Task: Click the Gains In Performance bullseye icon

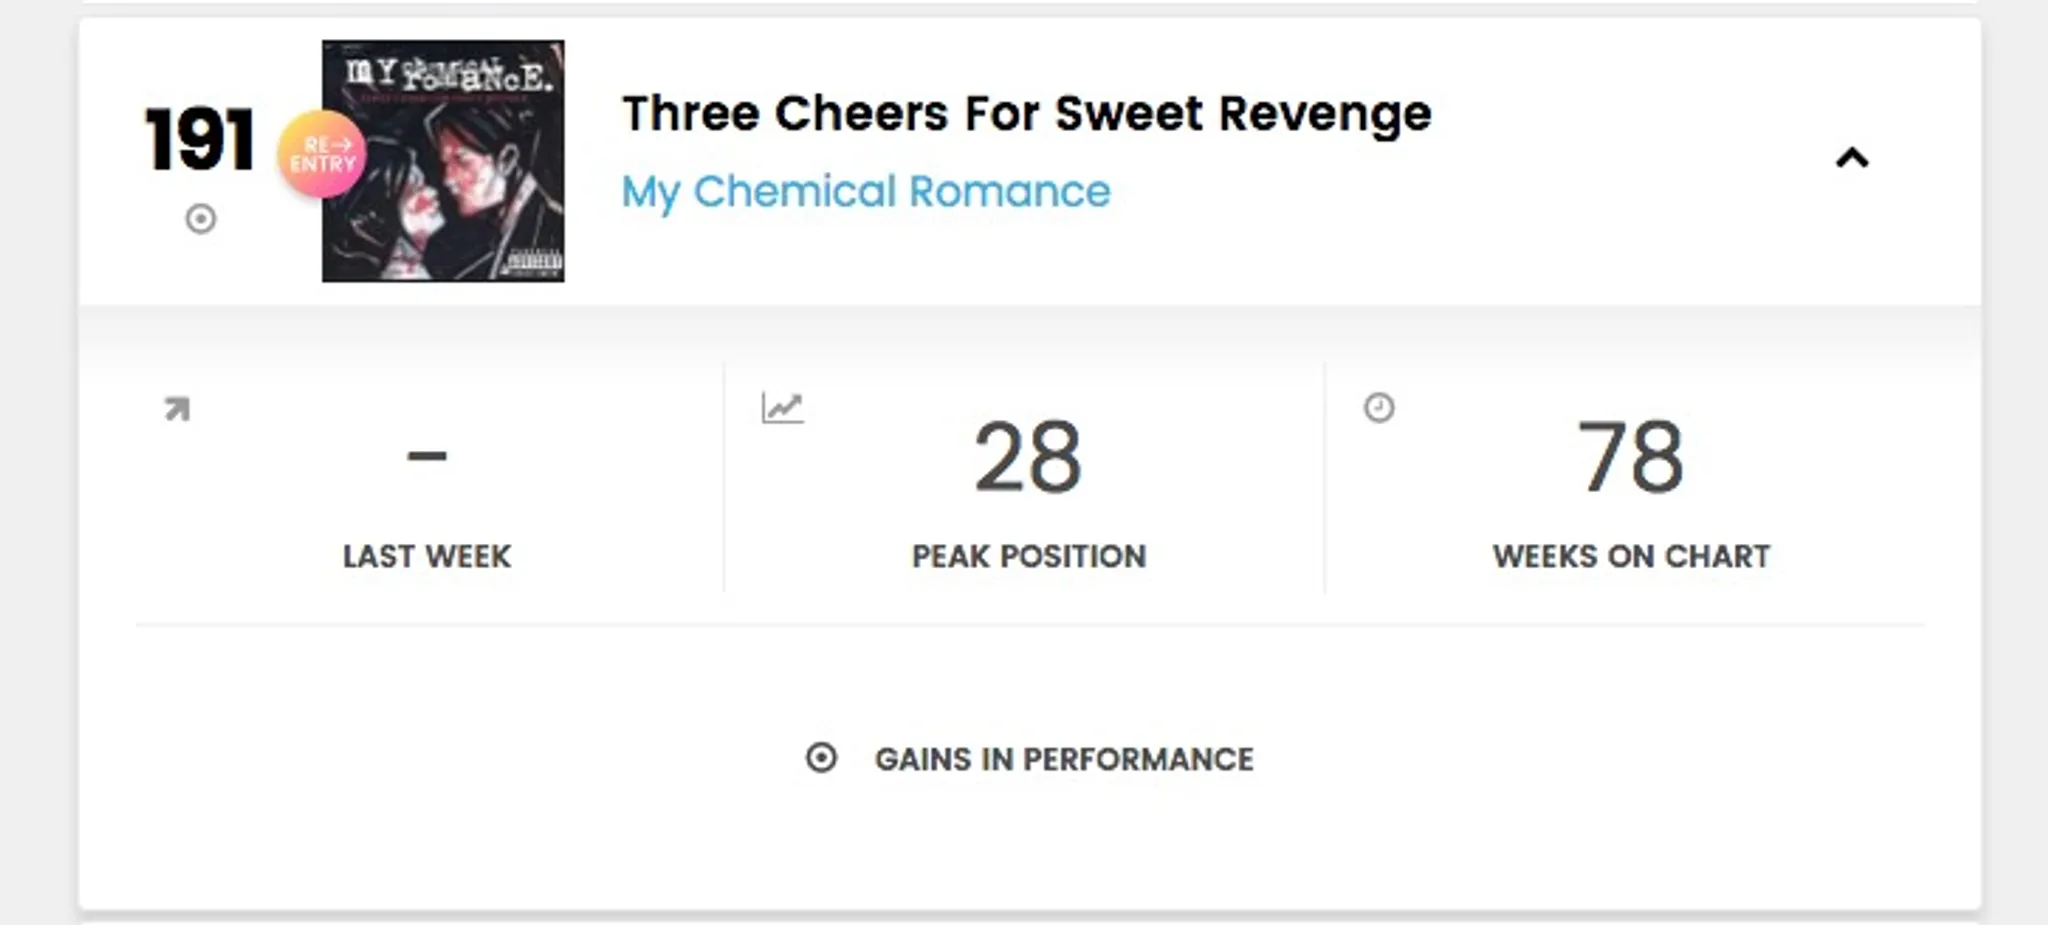Action: [x=822, y=760]
